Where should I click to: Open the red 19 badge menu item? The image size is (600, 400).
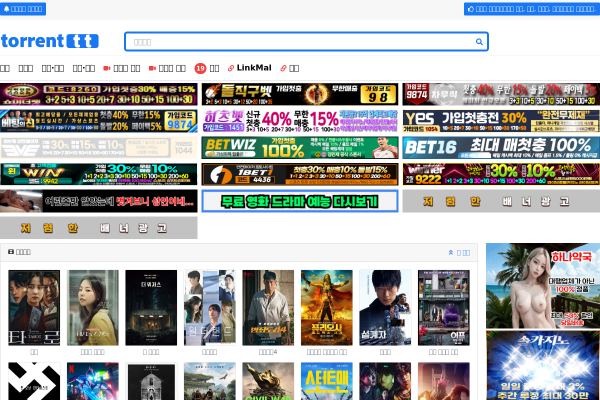tap(207, 68)
